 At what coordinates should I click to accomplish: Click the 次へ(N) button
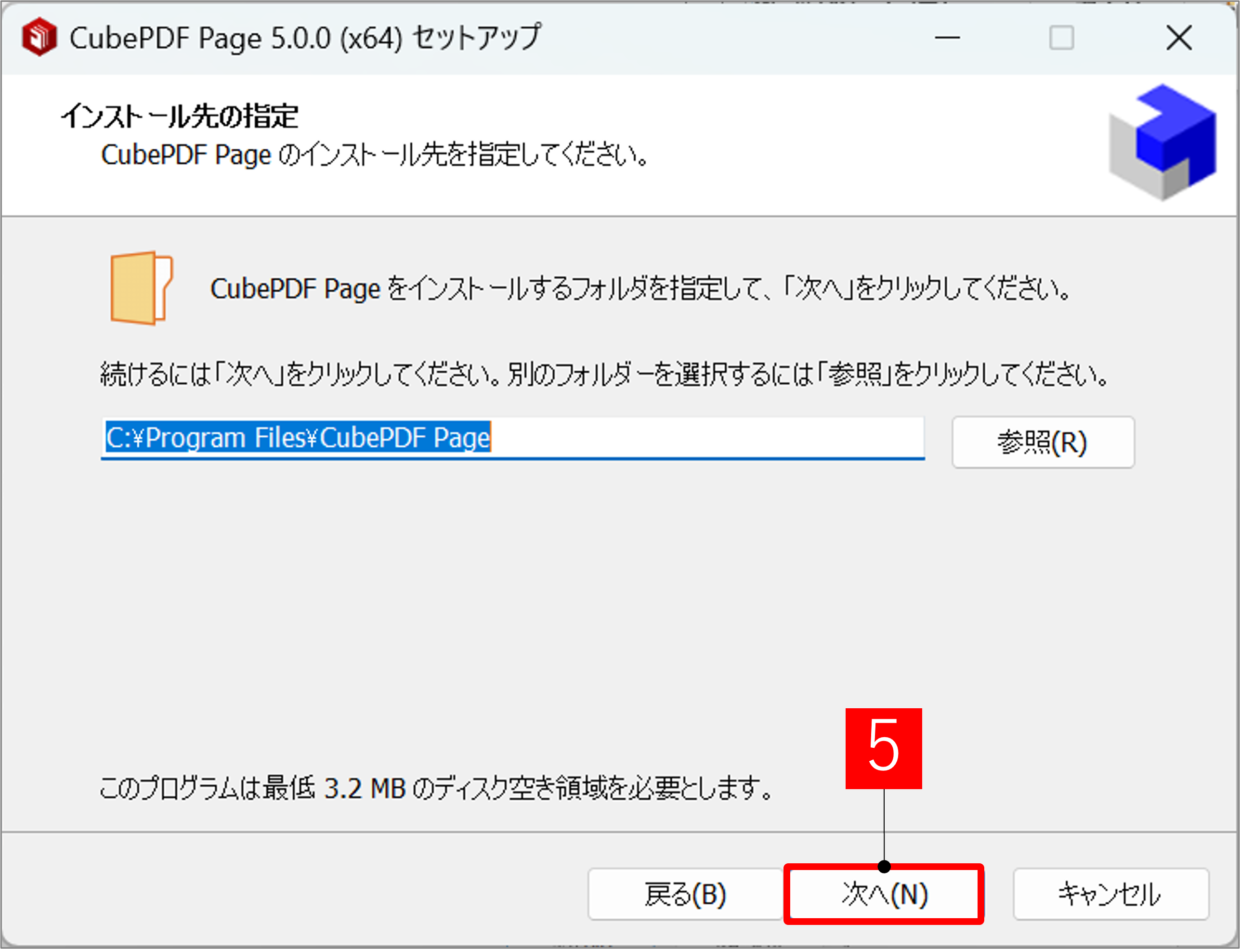tap(884, 894)
